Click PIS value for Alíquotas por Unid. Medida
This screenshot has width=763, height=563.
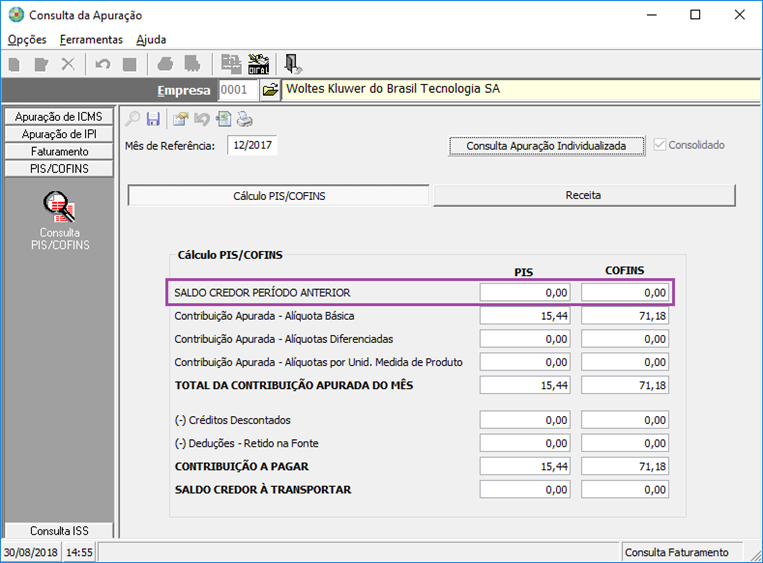[x=525, y=362]
